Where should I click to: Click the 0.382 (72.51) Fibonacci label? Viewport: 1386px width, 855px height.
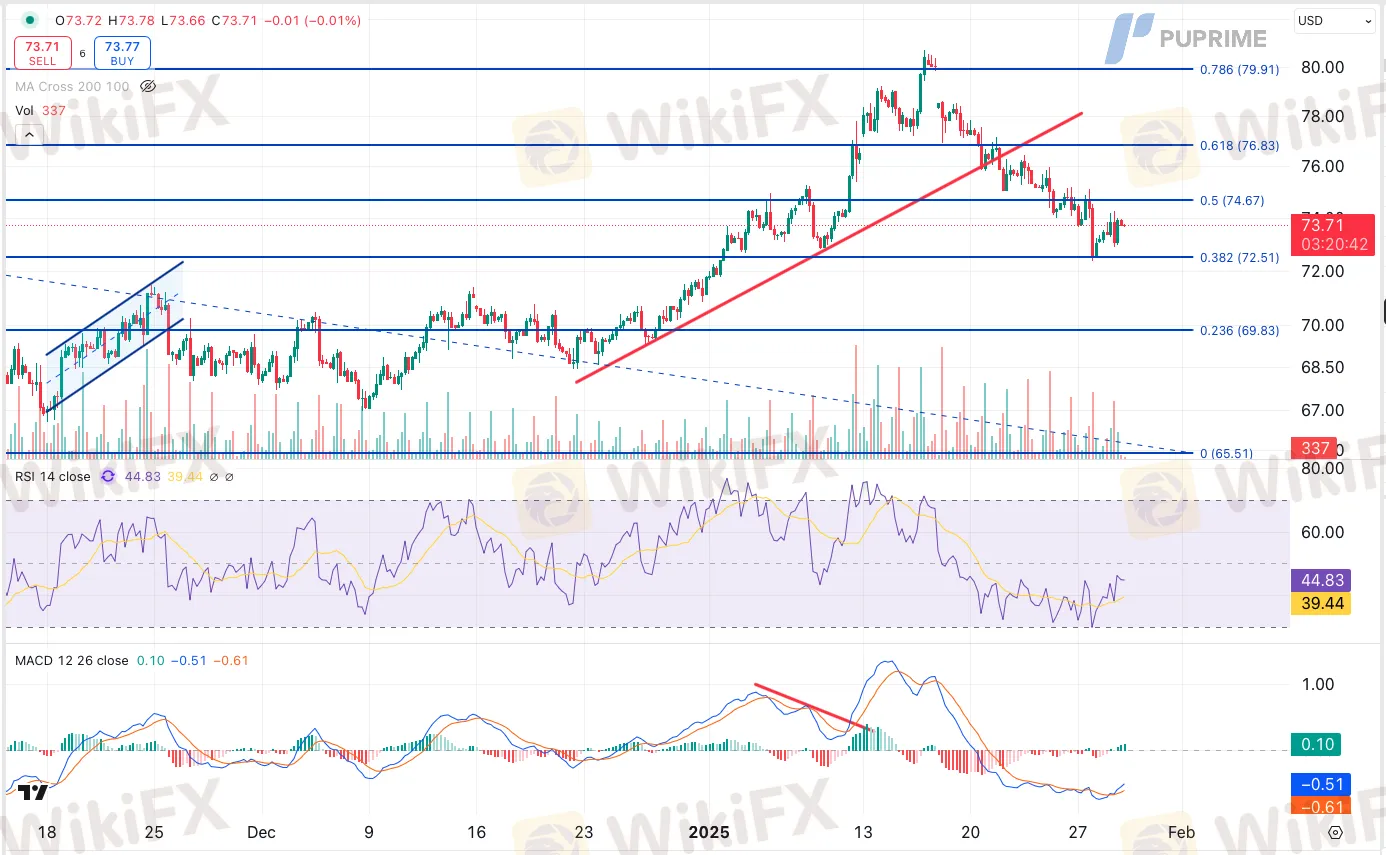(x=1239, y=258)
